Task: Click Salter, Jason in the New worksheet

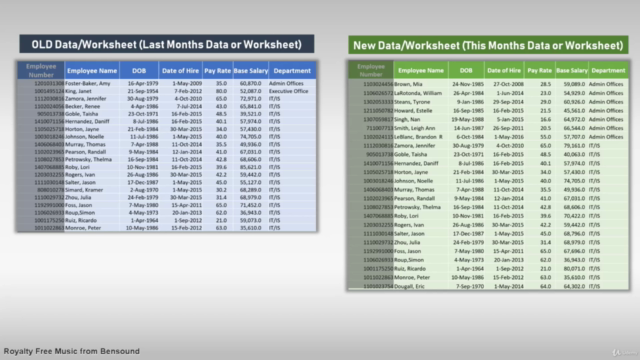Action: (409, 234)
